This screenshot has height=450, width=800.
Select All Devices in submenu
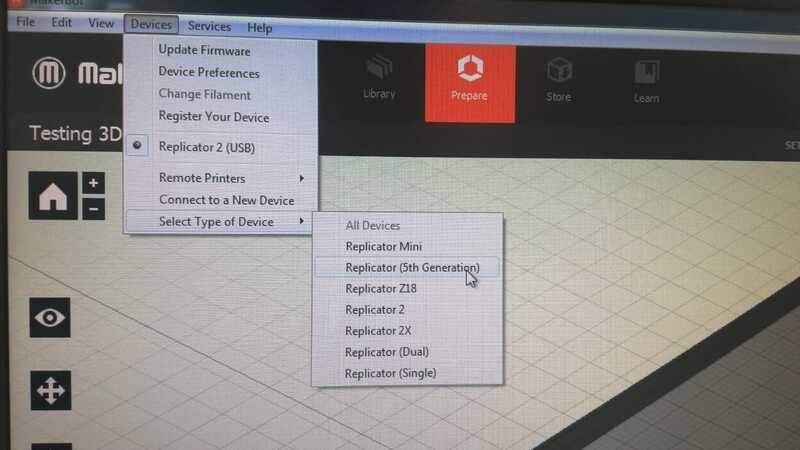407,226
